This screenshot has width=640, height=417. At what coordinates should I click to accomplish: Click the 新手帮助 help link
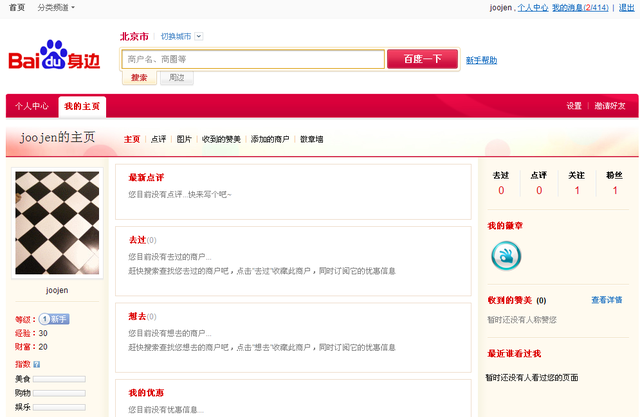click(x=481, y=60)
